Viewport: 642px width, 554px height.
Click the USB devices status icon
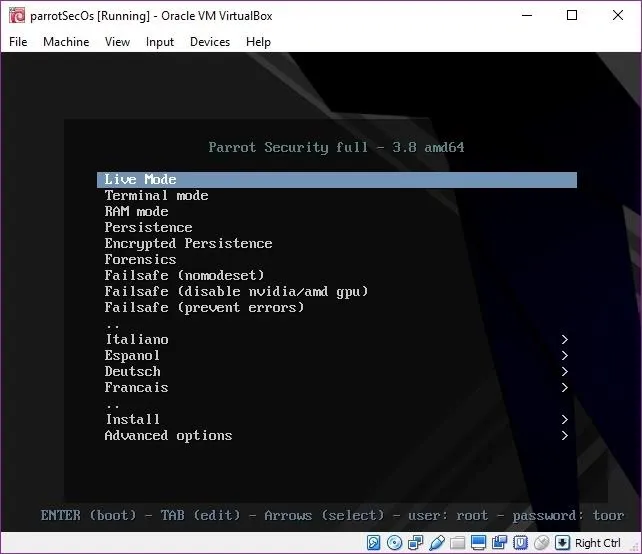[x=436, y=543]
